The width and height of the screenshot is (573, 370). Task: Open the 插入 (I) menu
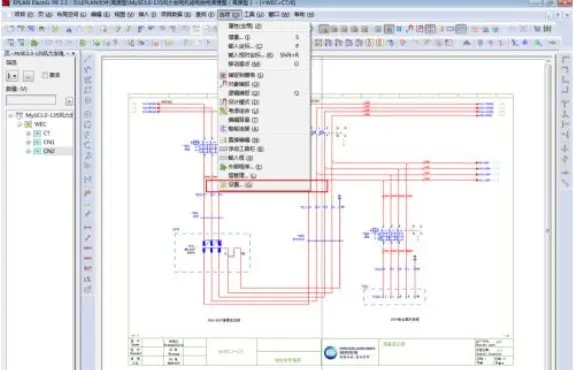tap(148, 14)
